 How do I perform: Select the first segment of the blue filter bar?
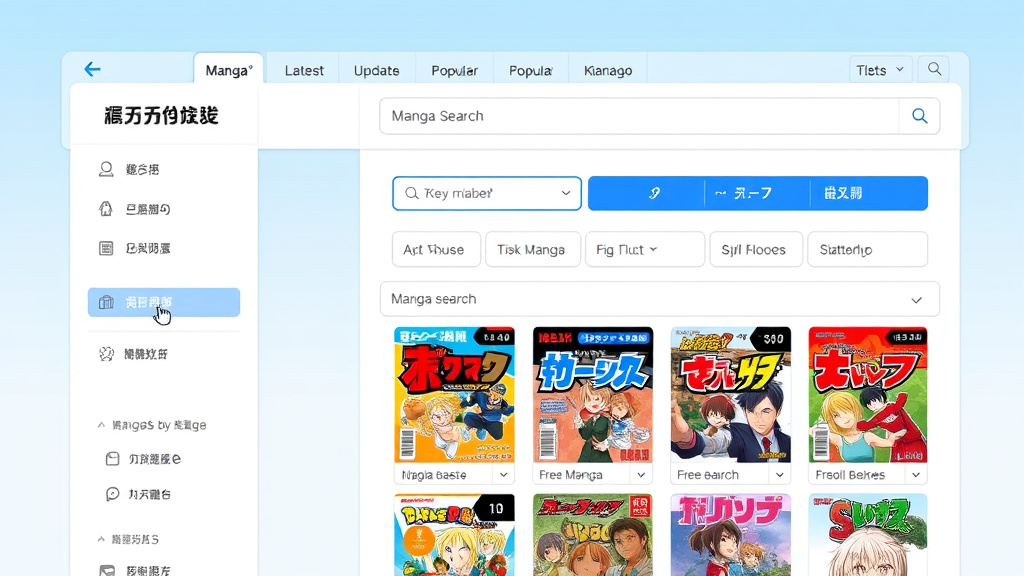(645, 193)
